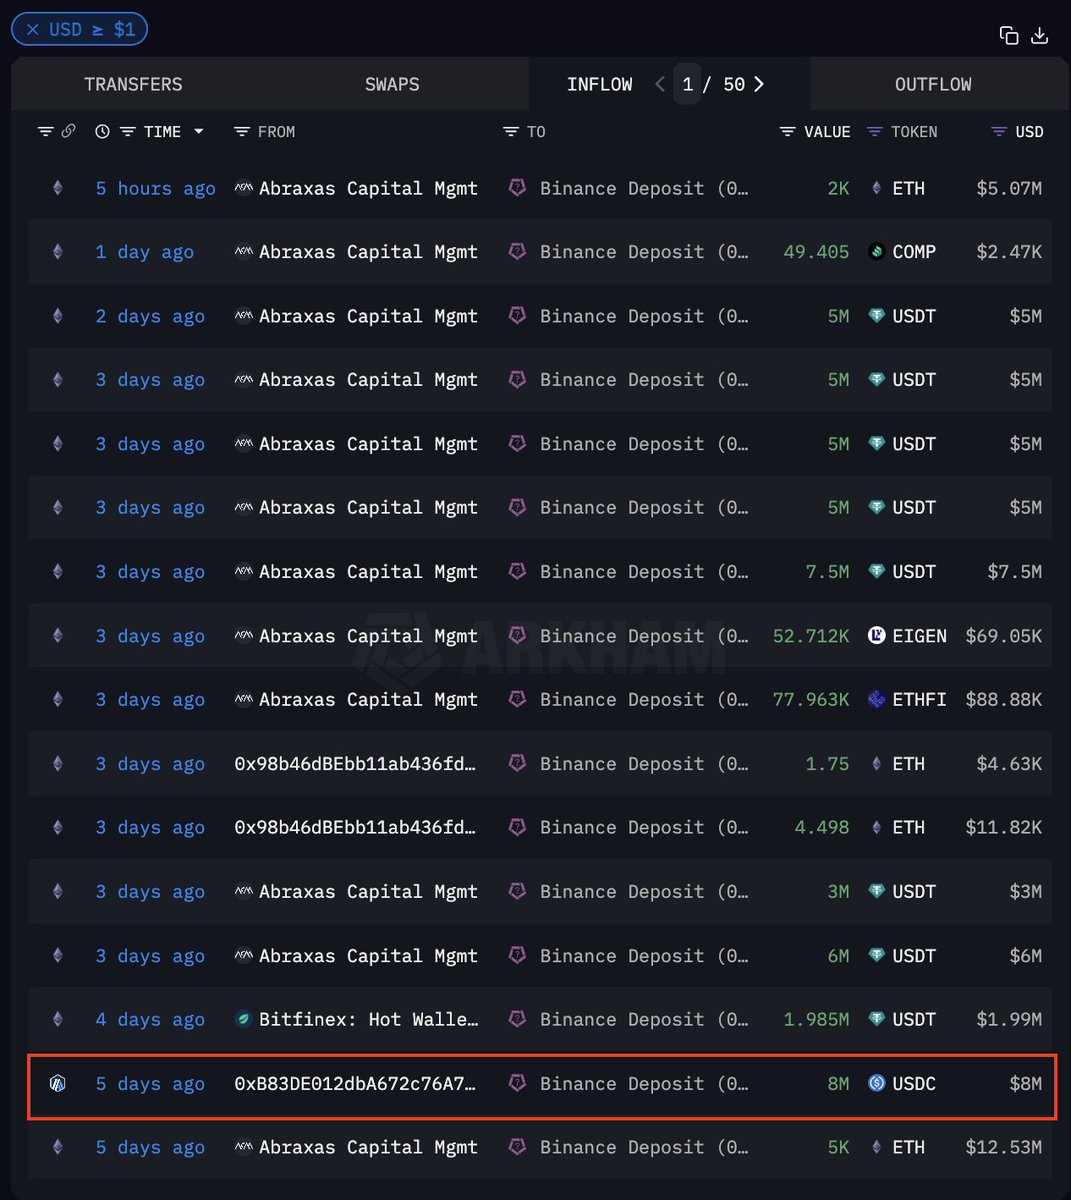
Task: Click the Binance Deposit icon in the EIGEN row
Action: point(517,635)
